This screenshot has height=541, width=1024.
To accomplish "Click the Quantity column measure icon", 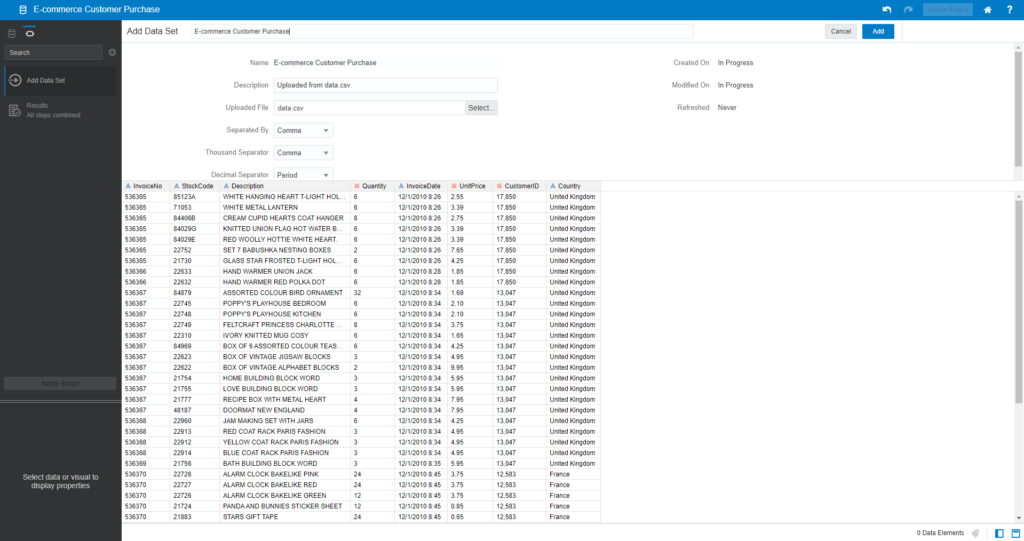I will click(357, 186).
